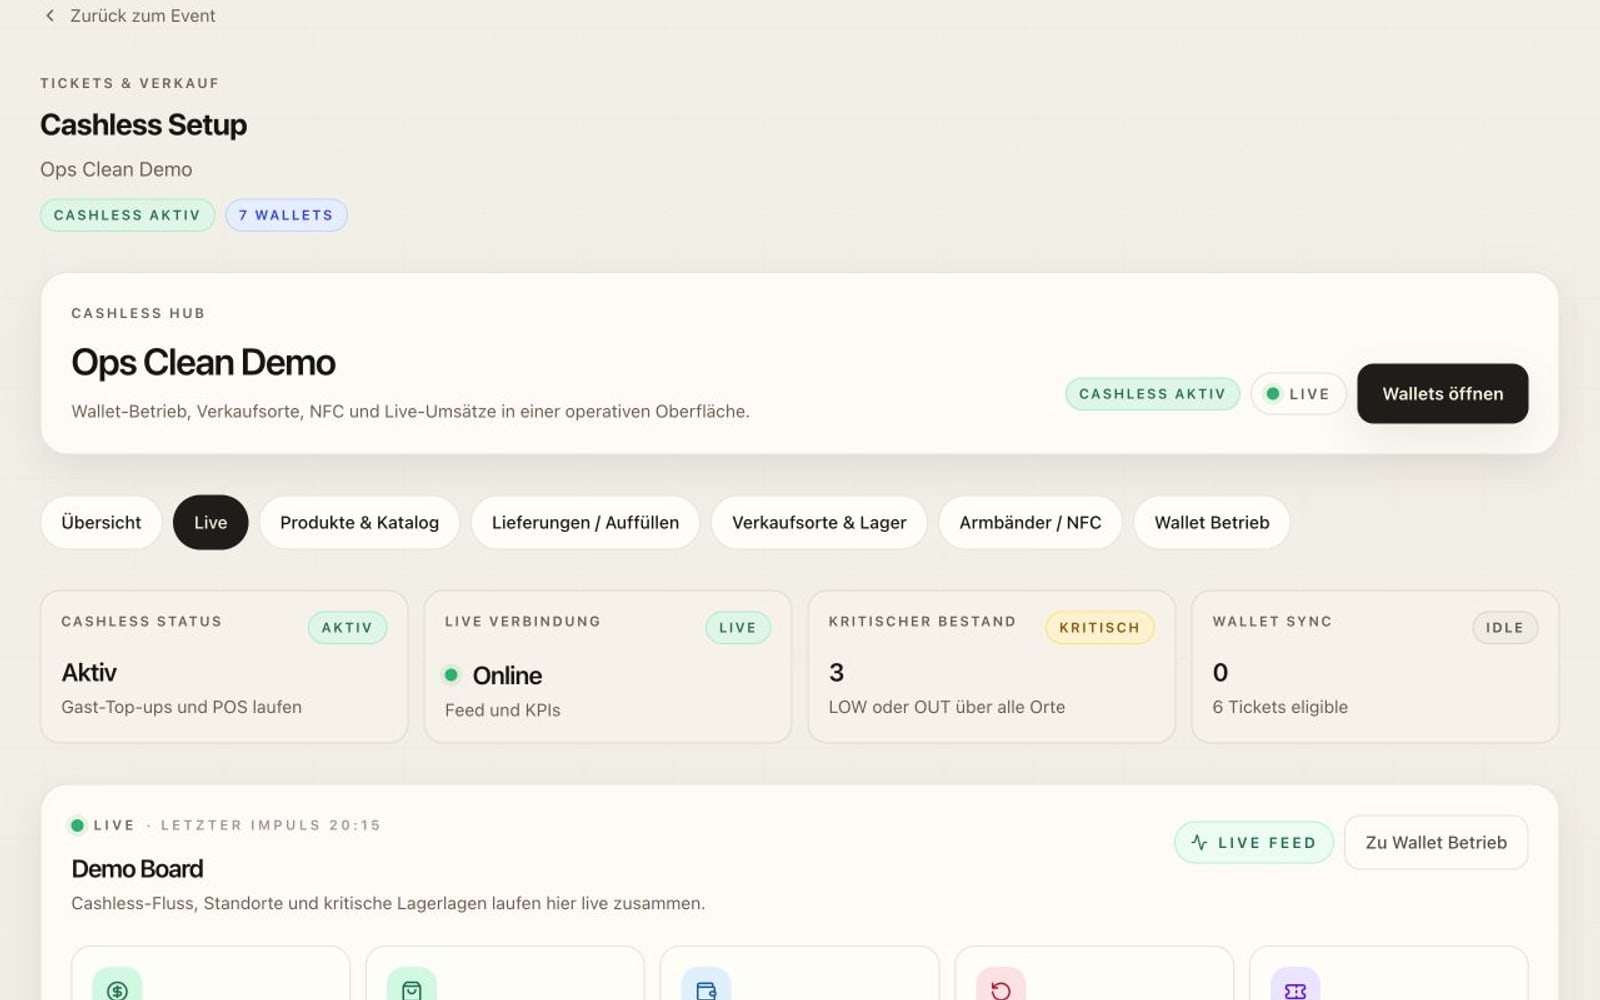Click the green dollar coin icon card
The image size is (1600, 1000).
[x=211, y=973]
